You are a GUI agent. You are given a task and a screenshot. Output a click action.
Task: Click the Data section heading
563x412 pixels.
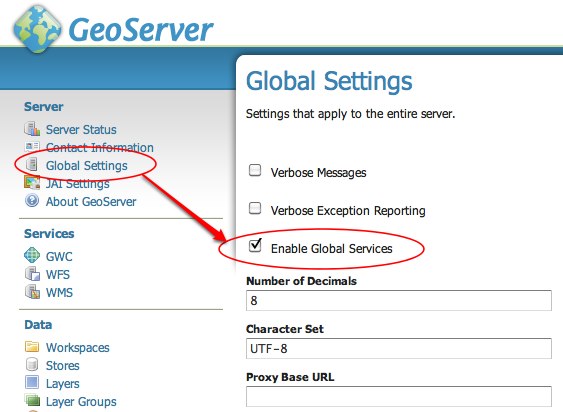38,325
